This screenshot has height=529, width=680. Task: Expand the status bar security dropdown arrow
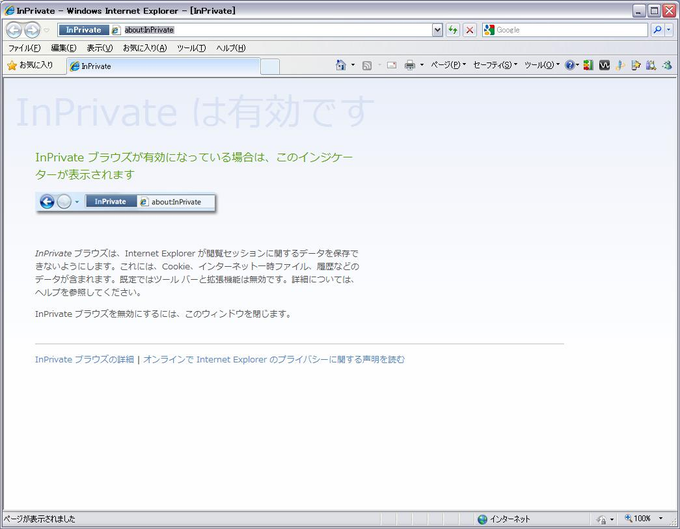pyautogui.click(x=612, y=519)
